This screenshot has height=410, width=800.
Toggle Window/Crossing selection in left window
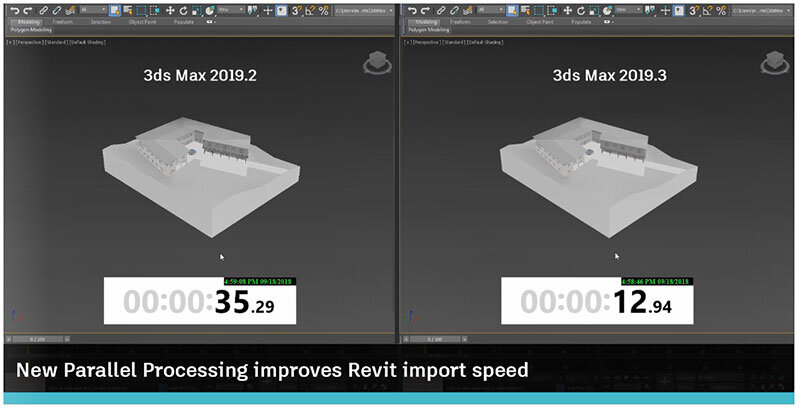pyautogui.click(x=155, y=11)
